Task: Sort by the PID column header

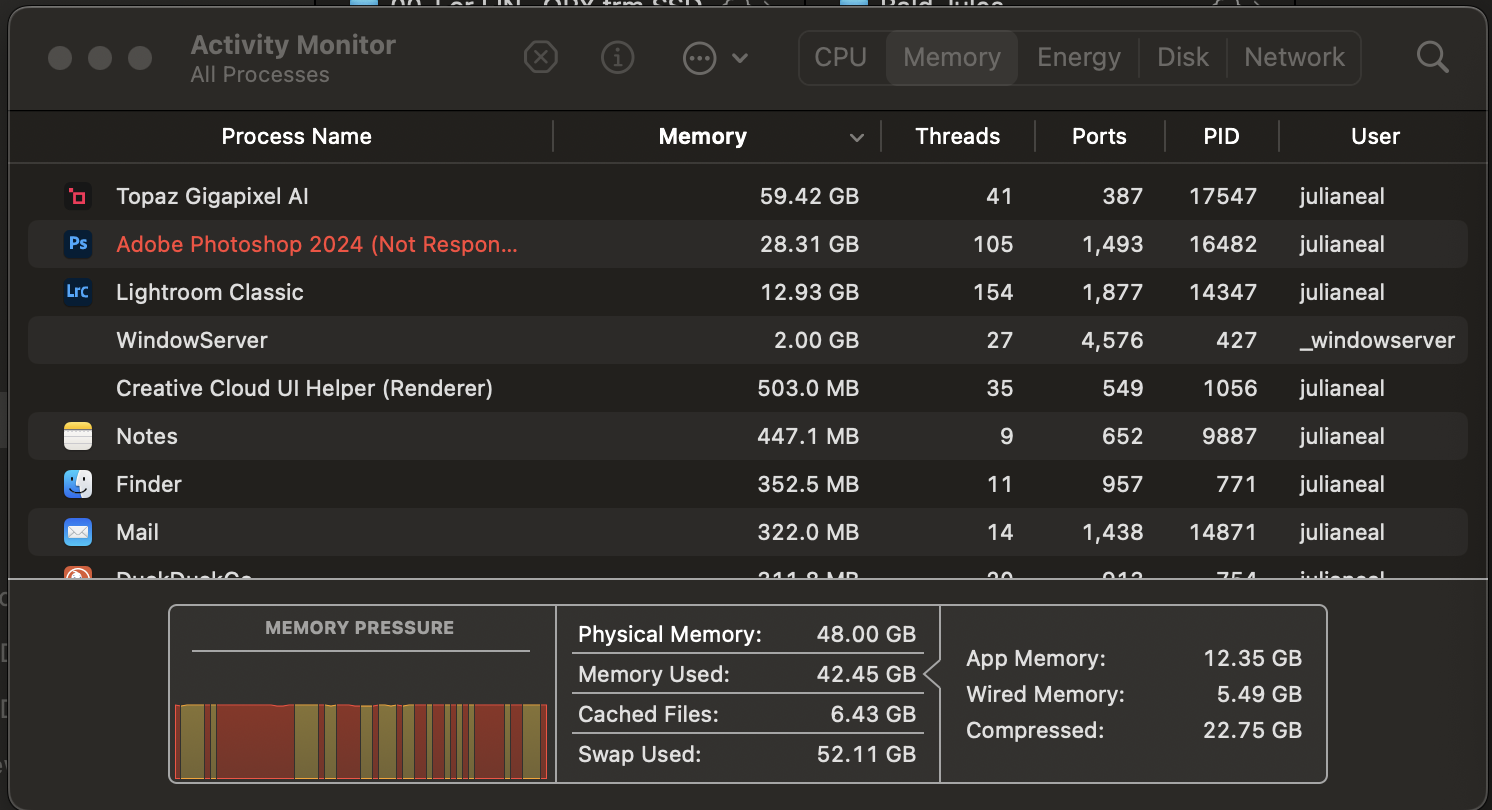Action: tap(1221, 137)
